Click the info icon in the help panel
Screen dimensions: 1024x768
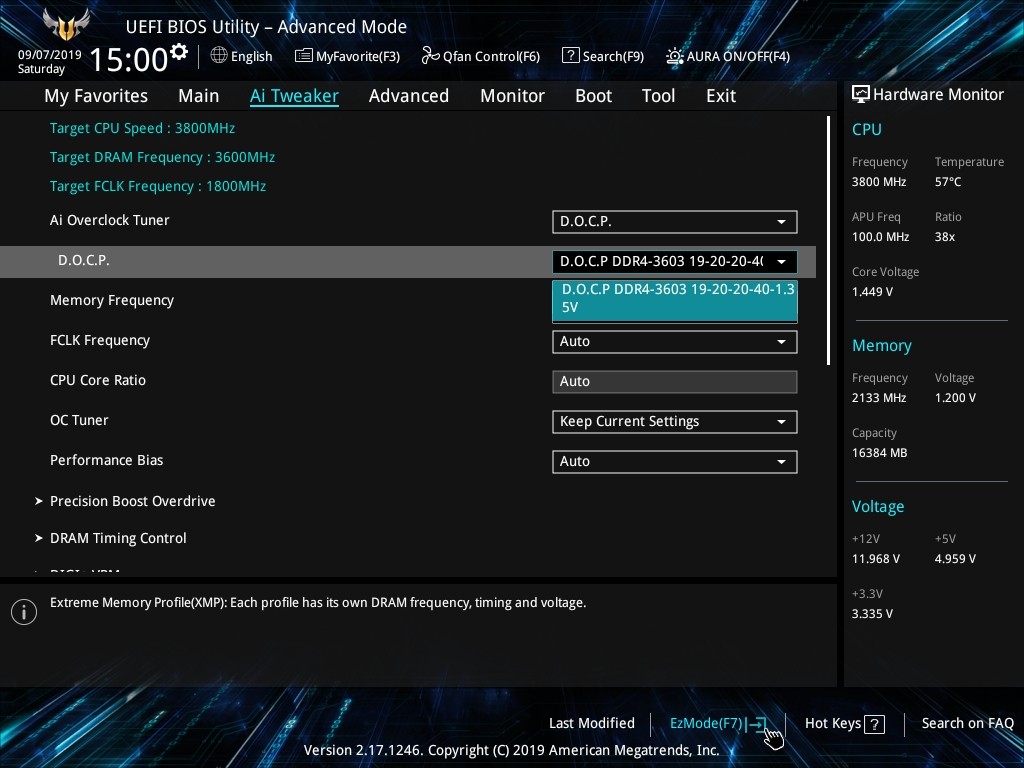[24, 612]
